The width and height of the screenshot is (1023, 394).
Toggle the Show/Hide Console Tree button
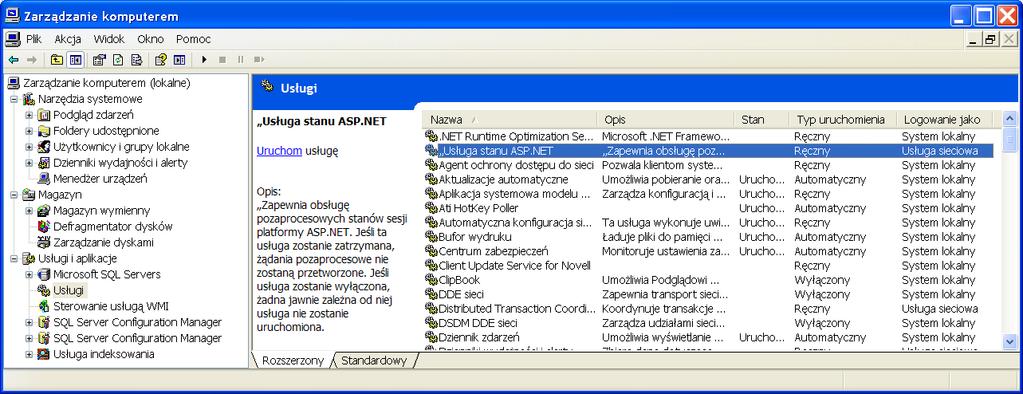[x=75, y=59]
